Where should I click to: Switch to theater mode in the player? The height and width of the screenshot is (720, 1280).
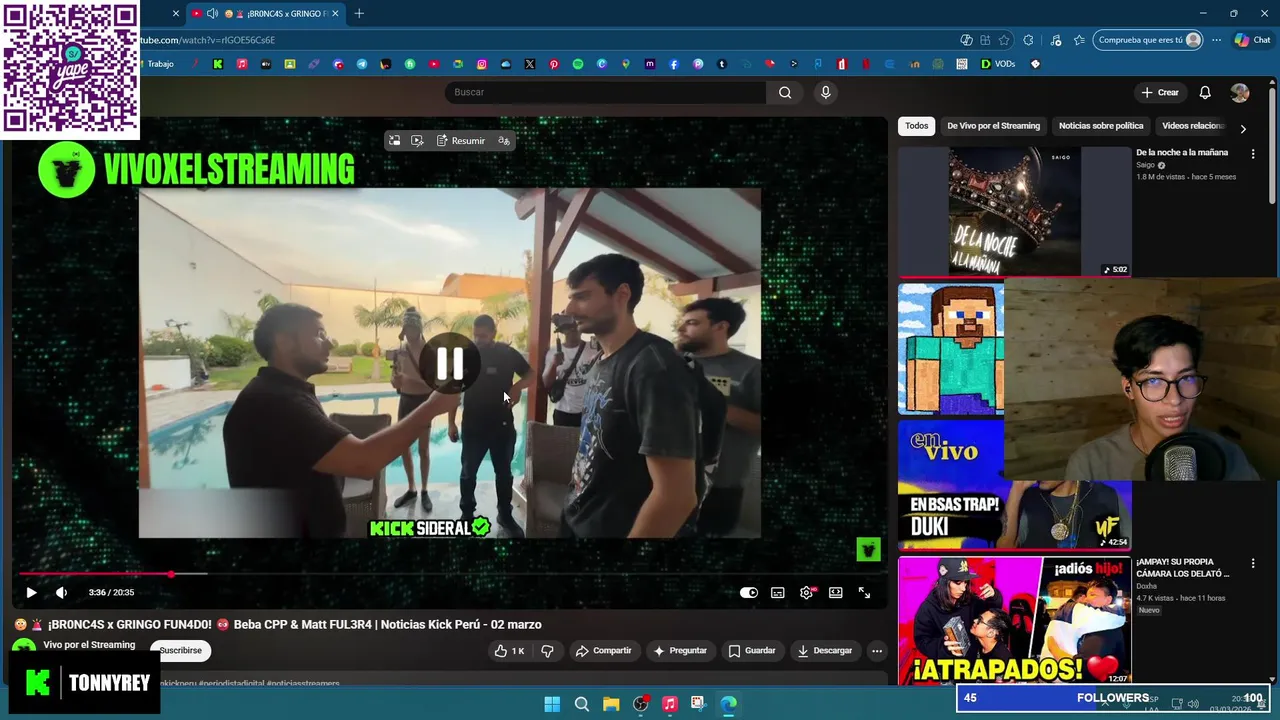click(x=835, y=592)
